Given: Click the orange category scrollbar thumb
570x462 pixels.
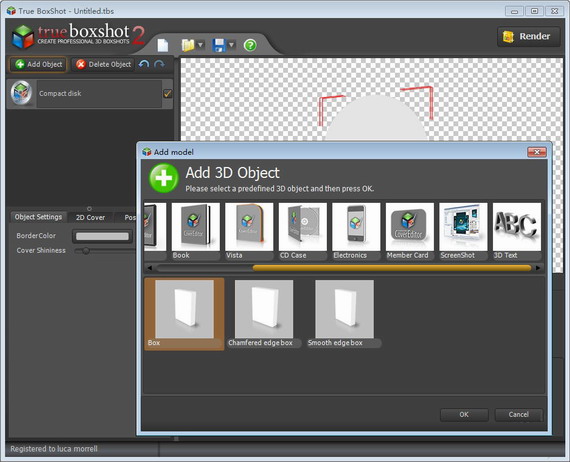Looking at the screenshot, I should (x=392, y=268).
